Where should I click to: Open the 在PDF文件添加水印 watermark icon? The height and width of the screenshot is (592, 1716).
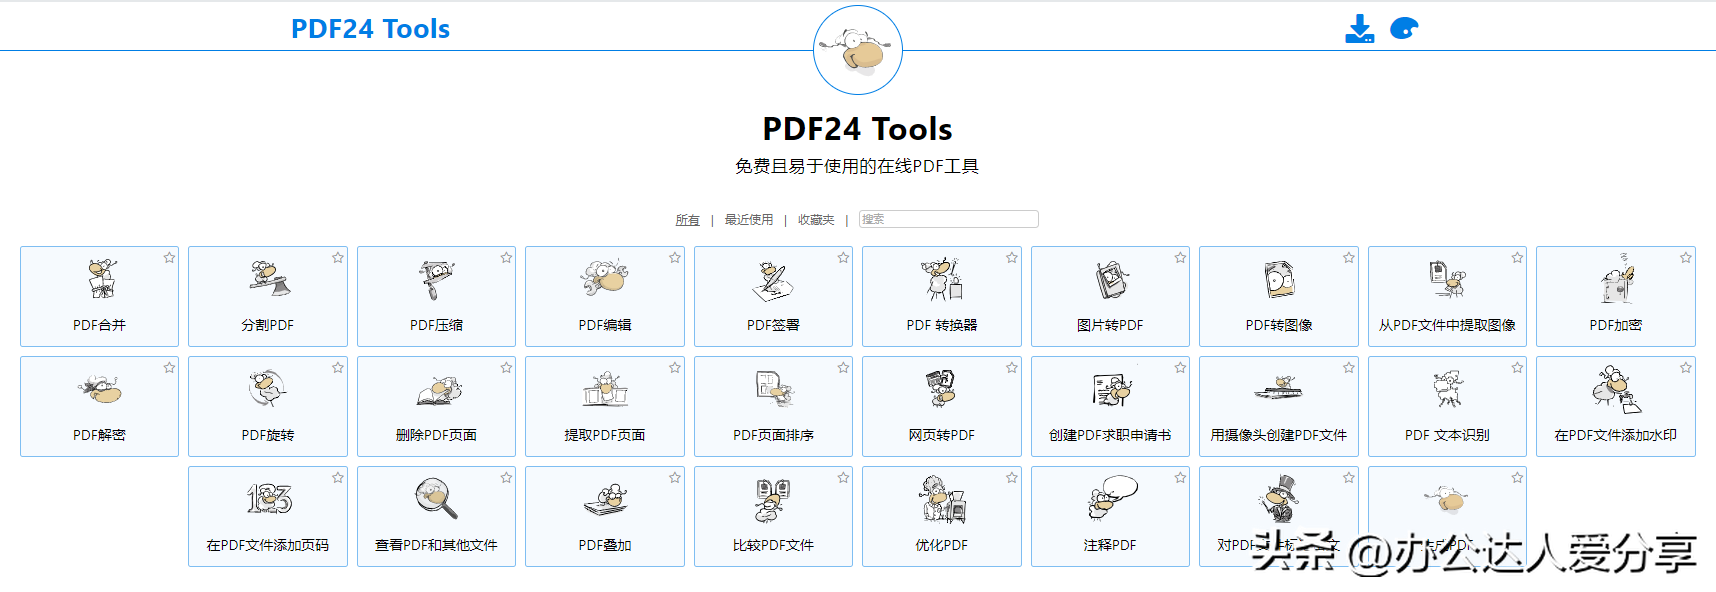1616,390
